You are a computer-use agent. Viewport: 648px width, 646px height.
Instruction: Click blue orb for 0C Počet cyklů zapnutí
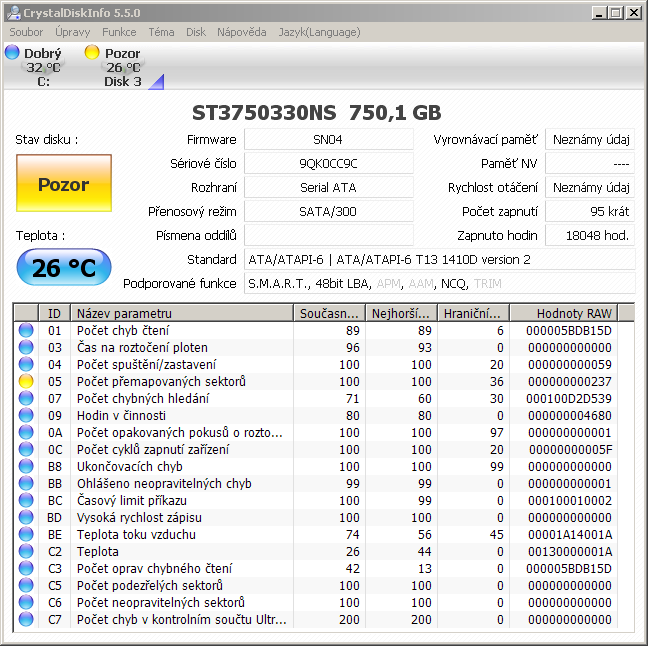coord(26,449)
